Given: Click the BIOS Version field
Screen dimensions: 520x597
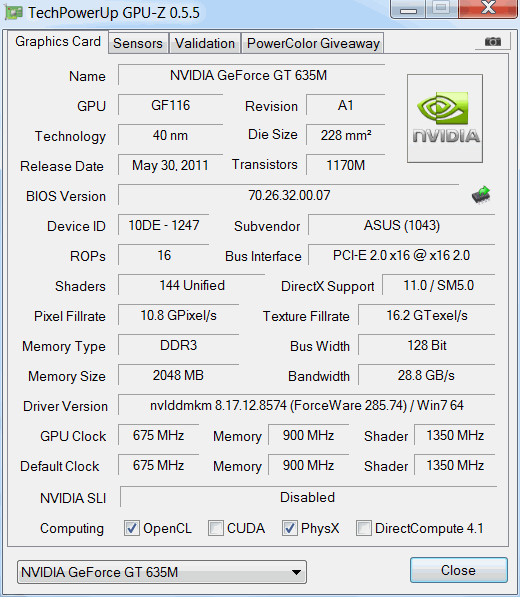Looking at the screenshot, I should pyautogui.click(x=289, y=195).
